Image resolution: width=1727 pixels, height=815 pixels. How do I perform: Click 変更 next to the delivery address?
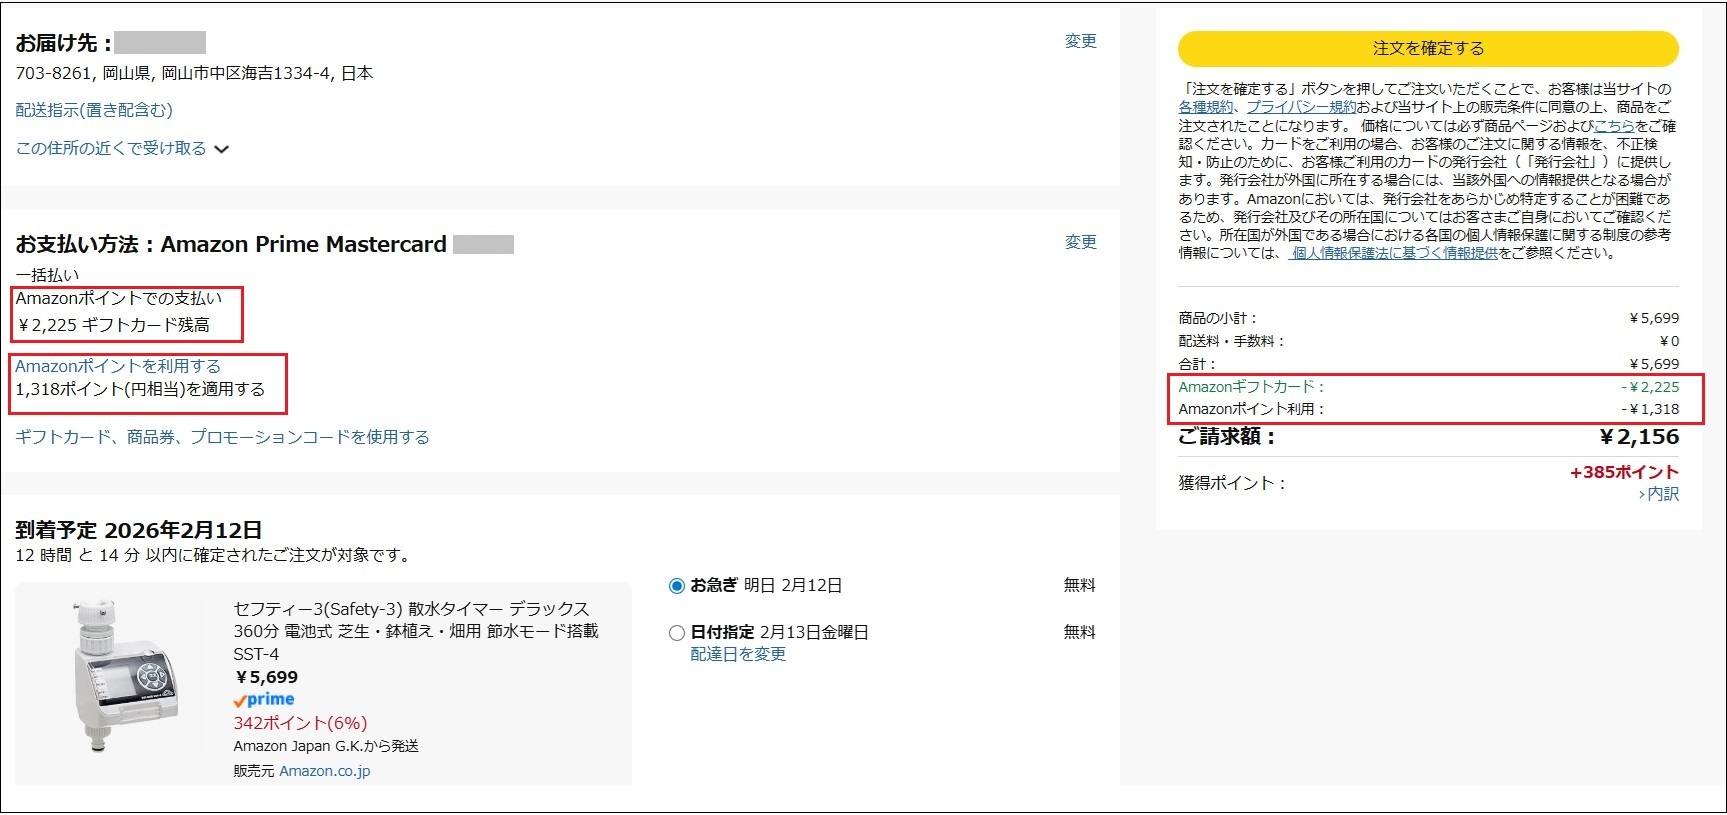point(1080,41)
